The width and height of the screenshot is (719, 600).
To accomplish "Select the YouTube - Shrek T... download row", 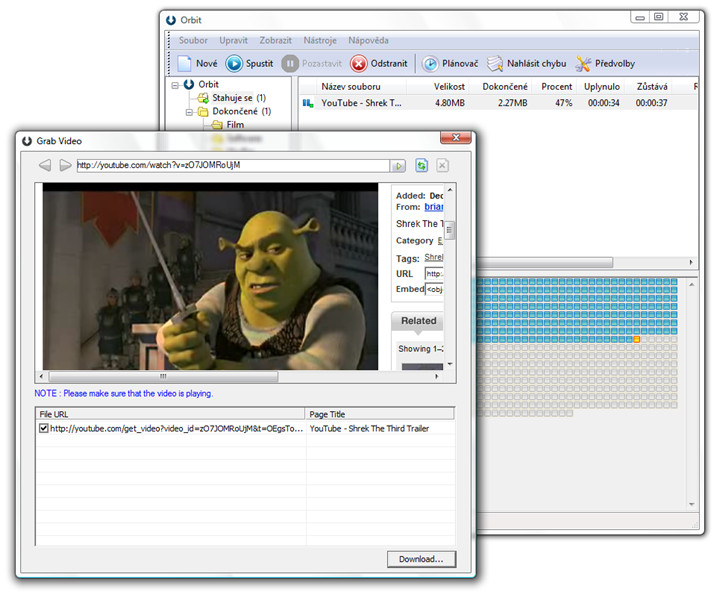I will (x=498, y=103).
